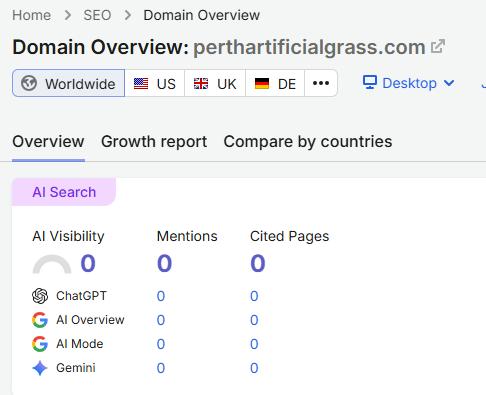
Task: Click the large Mentions total 0
Action: pos(165,263)
